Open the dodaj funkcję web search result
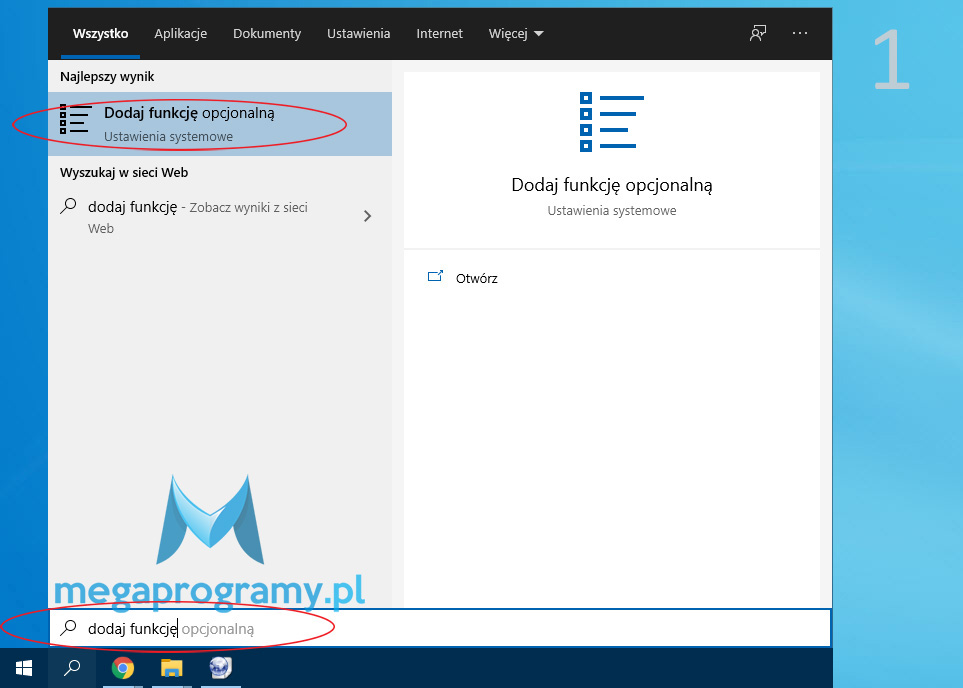963x688 pixels. 220,217
